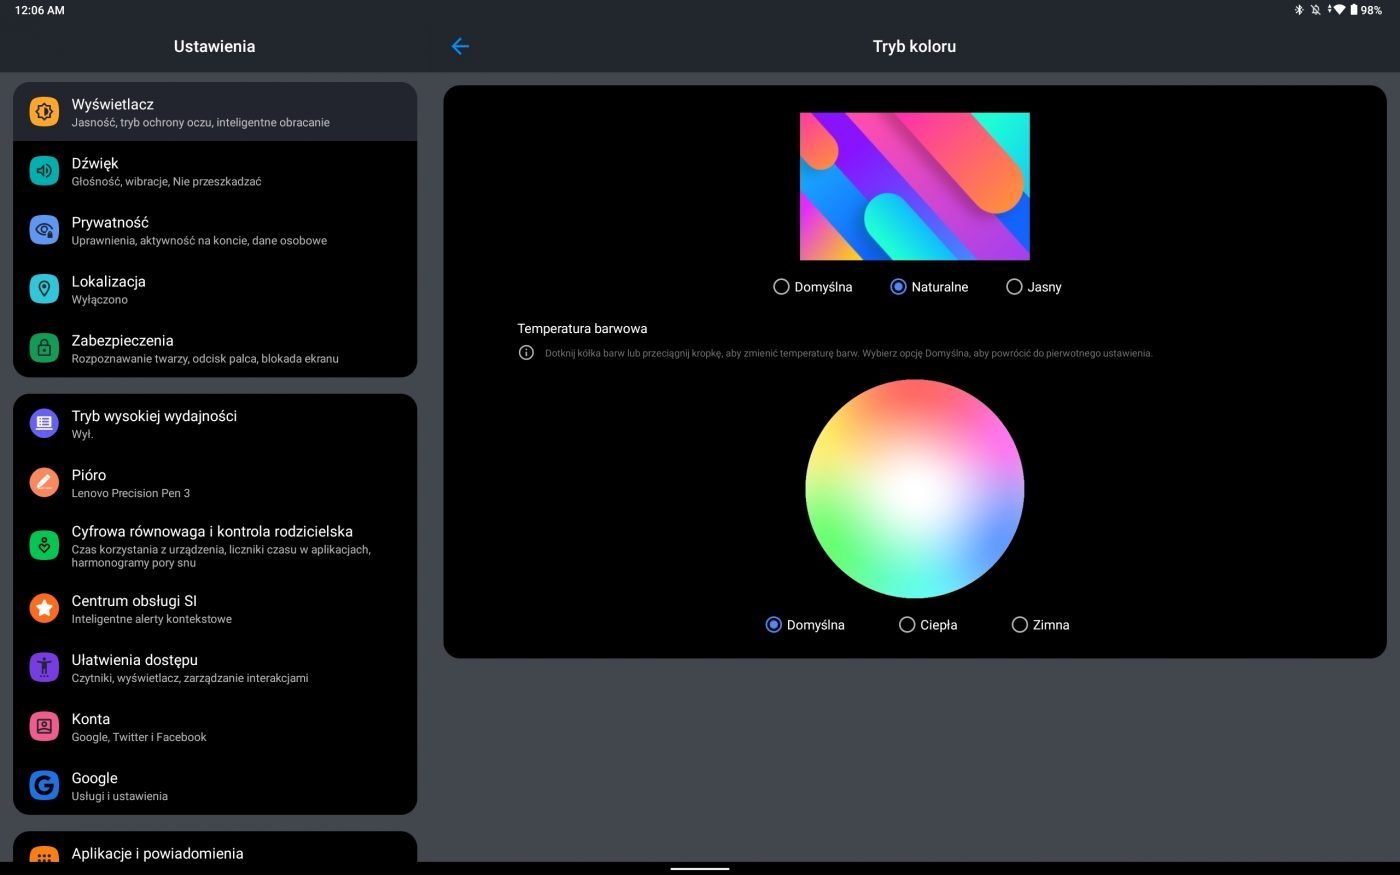Open Cyfrowa równowaga i kontrola rodzicielska
Viewport: 1400px width, 875px height.
click(x=215, y=545)
